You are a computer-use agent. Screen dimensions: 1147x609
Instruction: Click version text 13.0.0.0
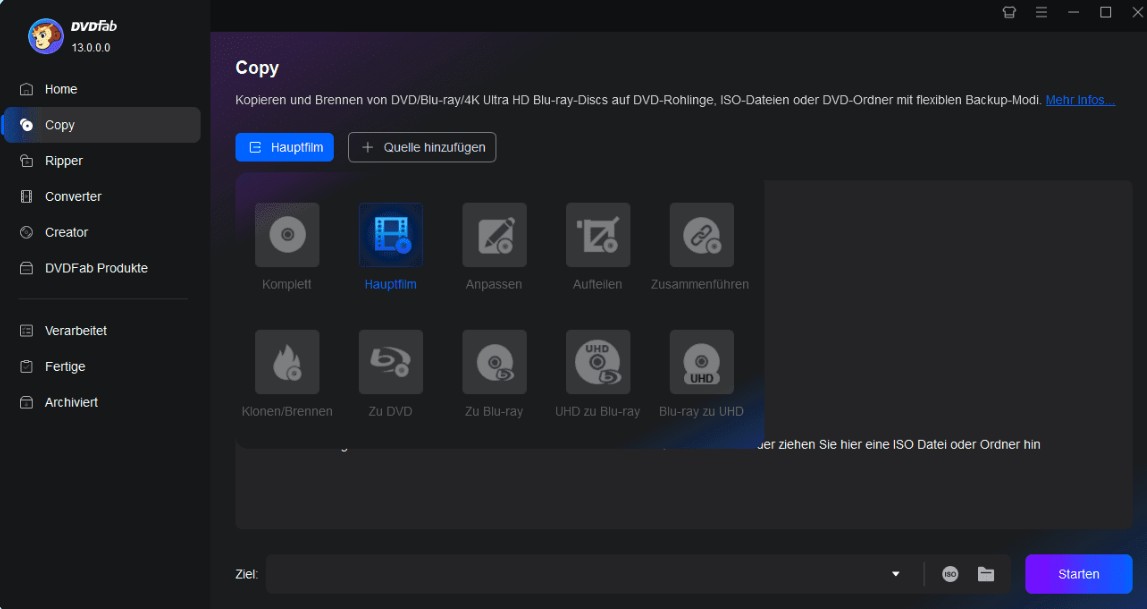[91, 48]
